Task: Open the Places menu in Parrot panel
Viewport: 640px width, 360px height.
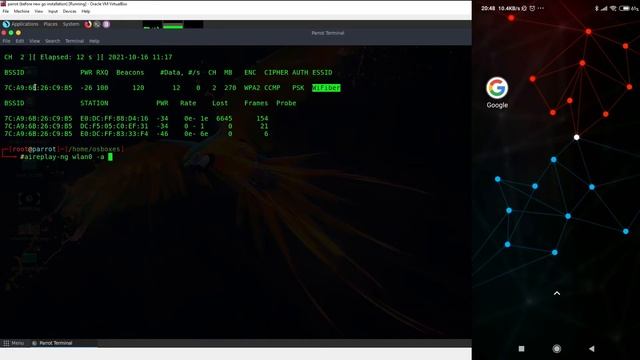Action: [51, 24]
